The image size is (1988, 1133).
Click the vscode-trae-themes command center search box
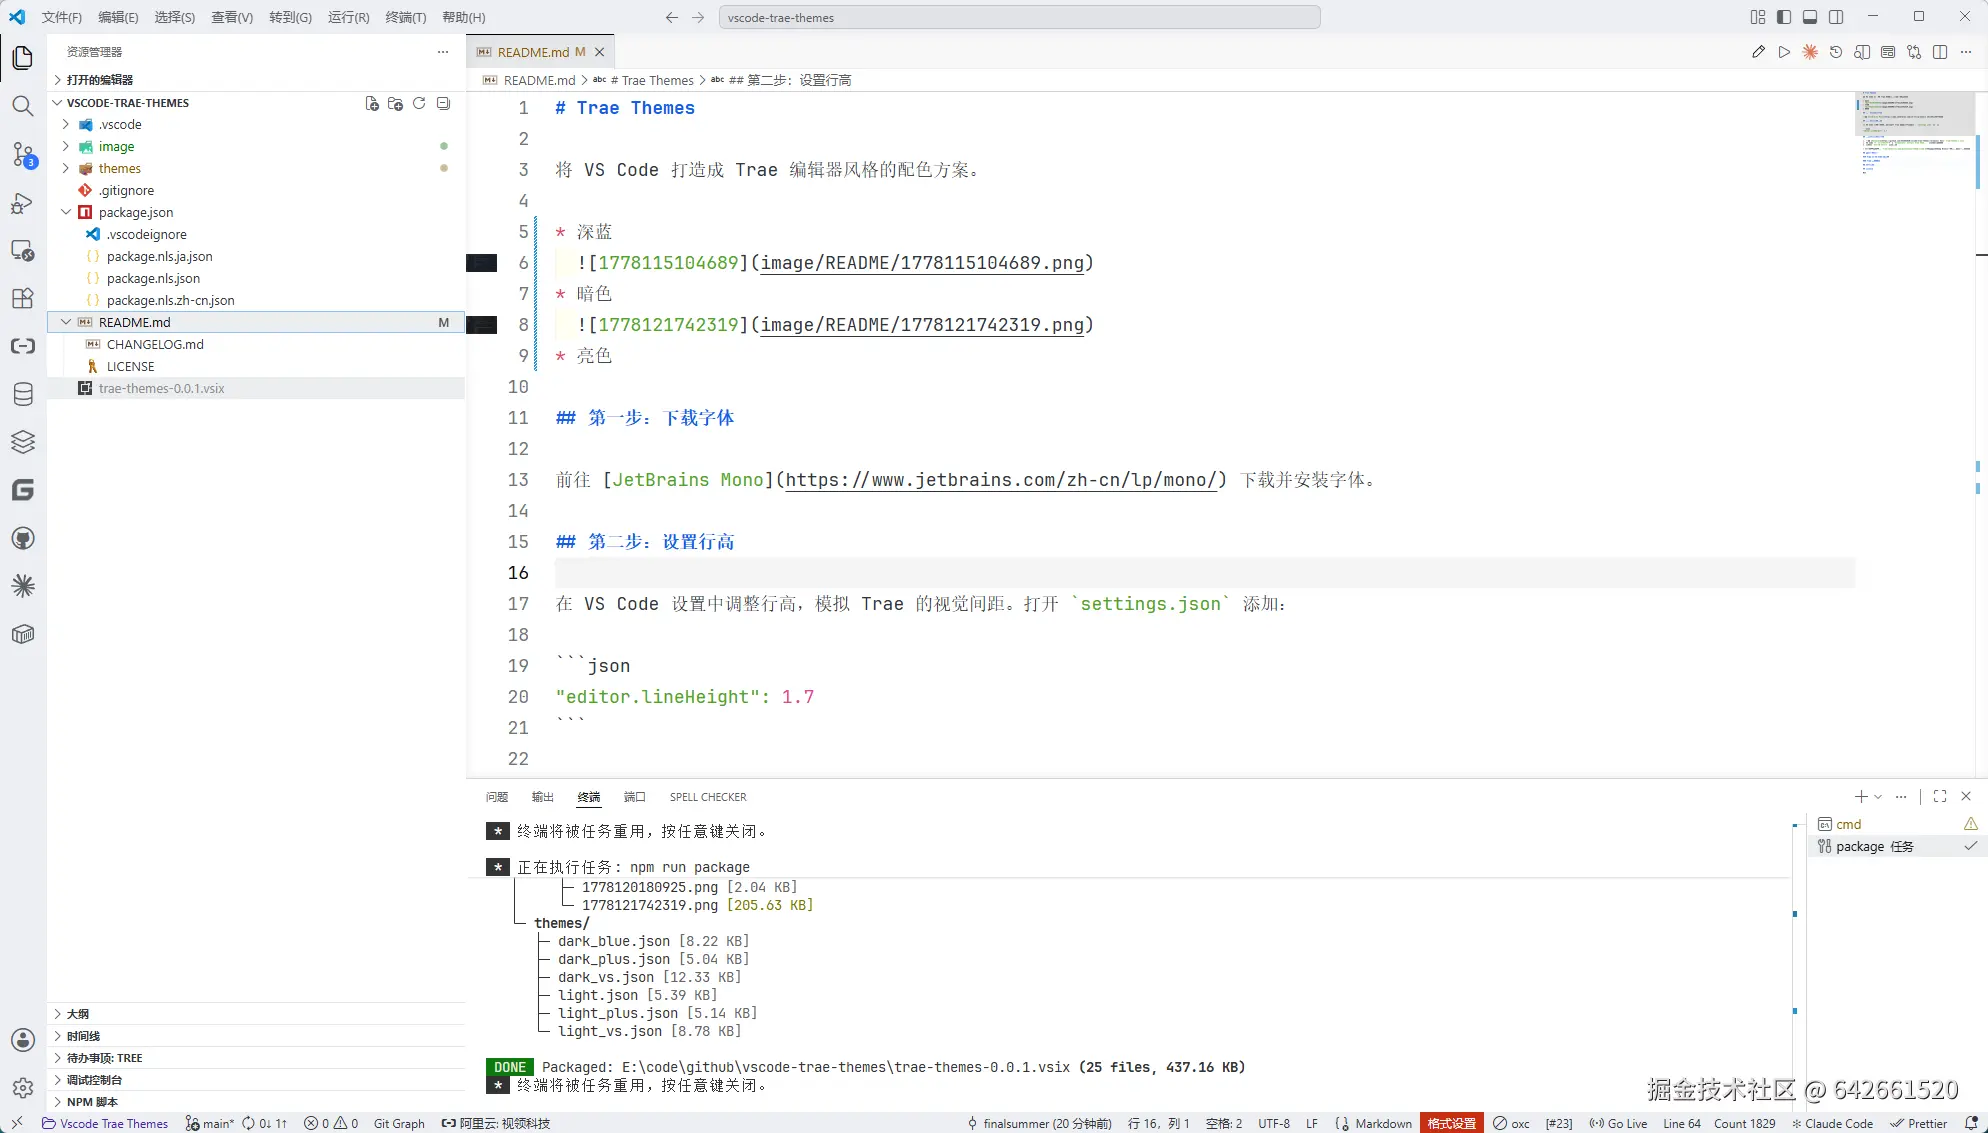[1019, 17]
